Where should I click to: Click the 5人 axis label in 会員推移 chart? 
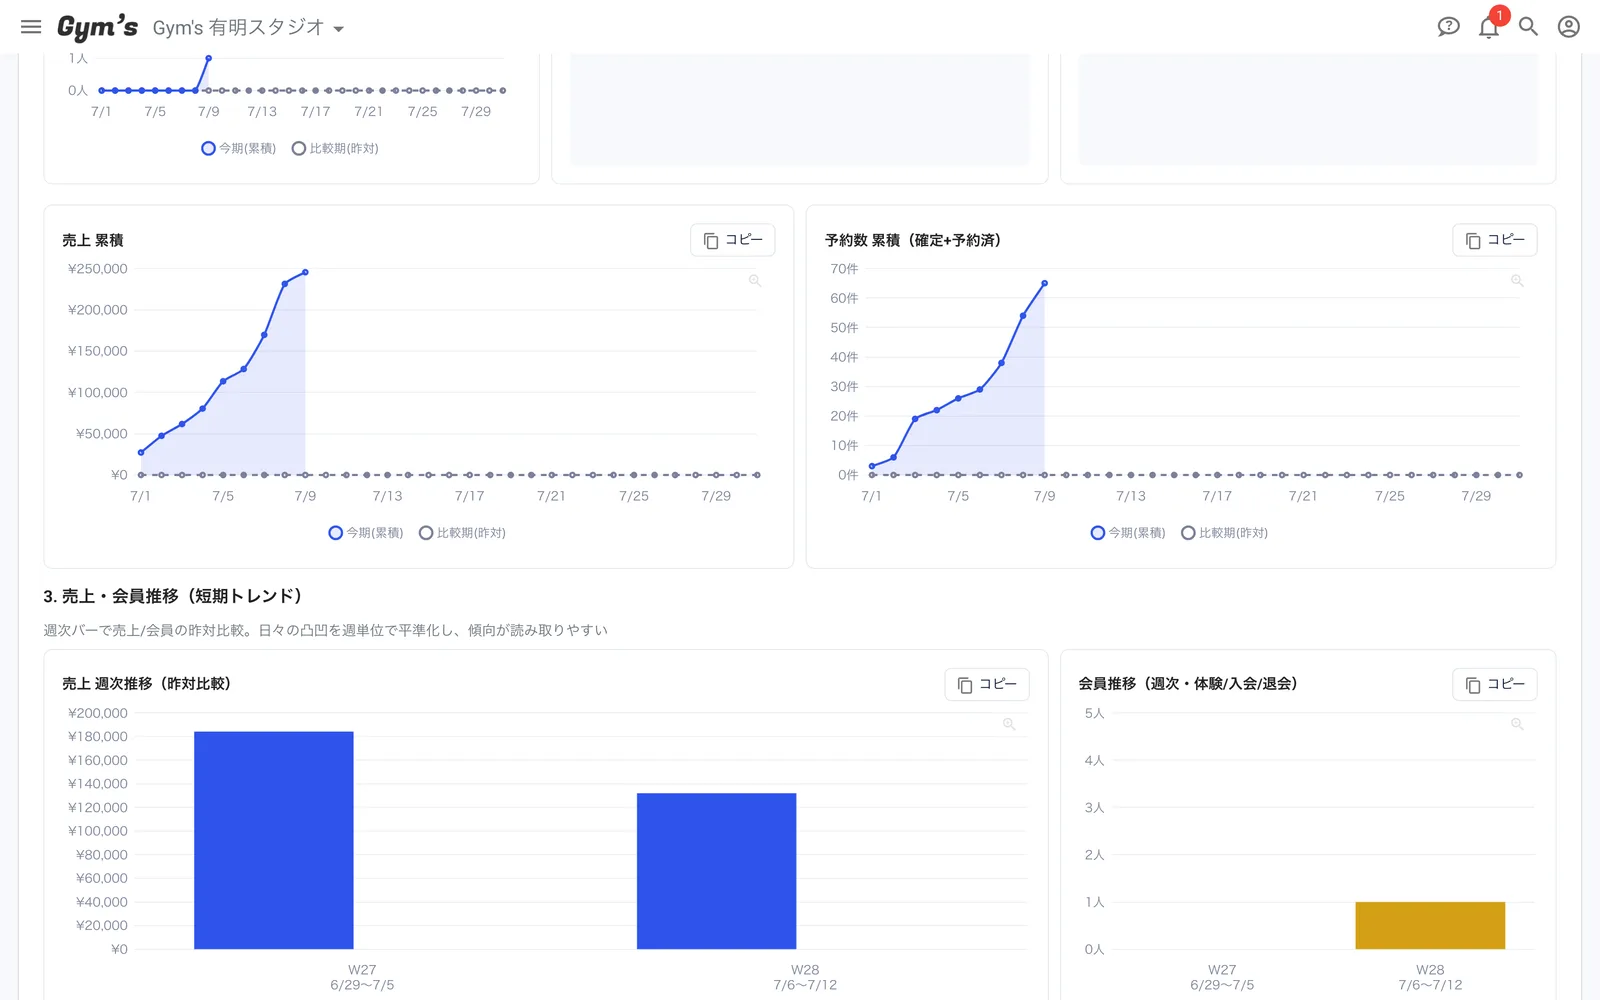[1095, 713]
